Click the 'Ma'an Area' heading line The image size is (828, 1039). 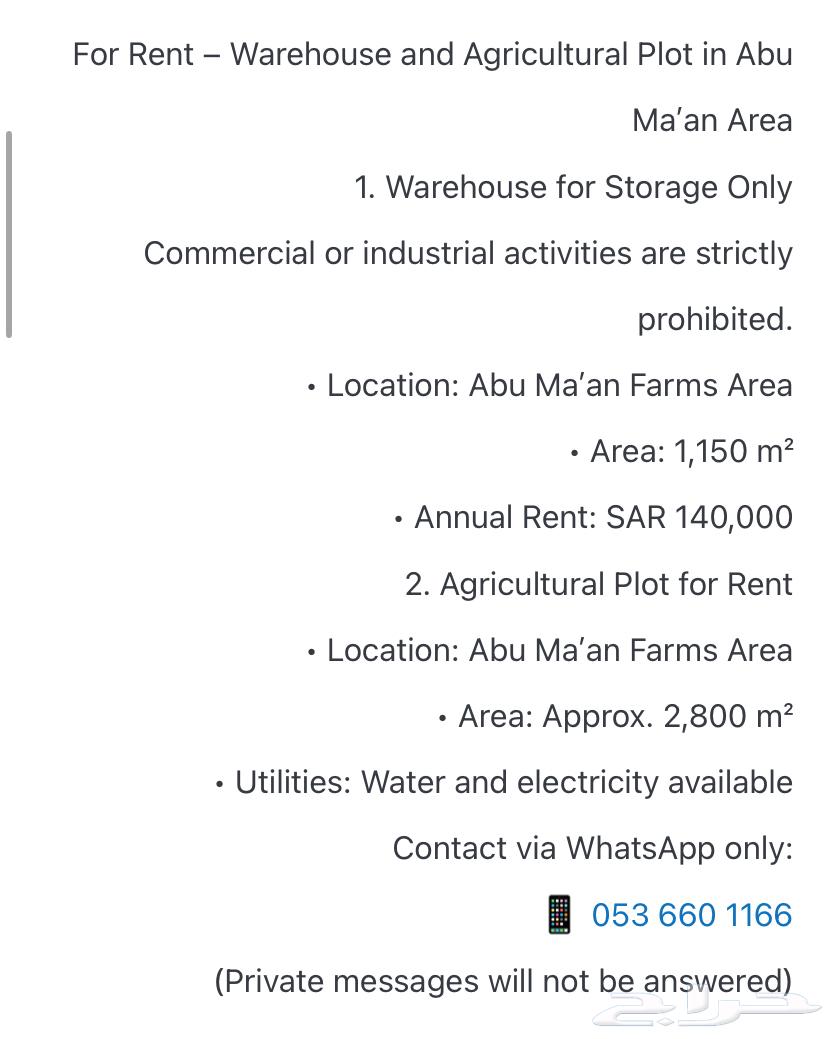712,121
